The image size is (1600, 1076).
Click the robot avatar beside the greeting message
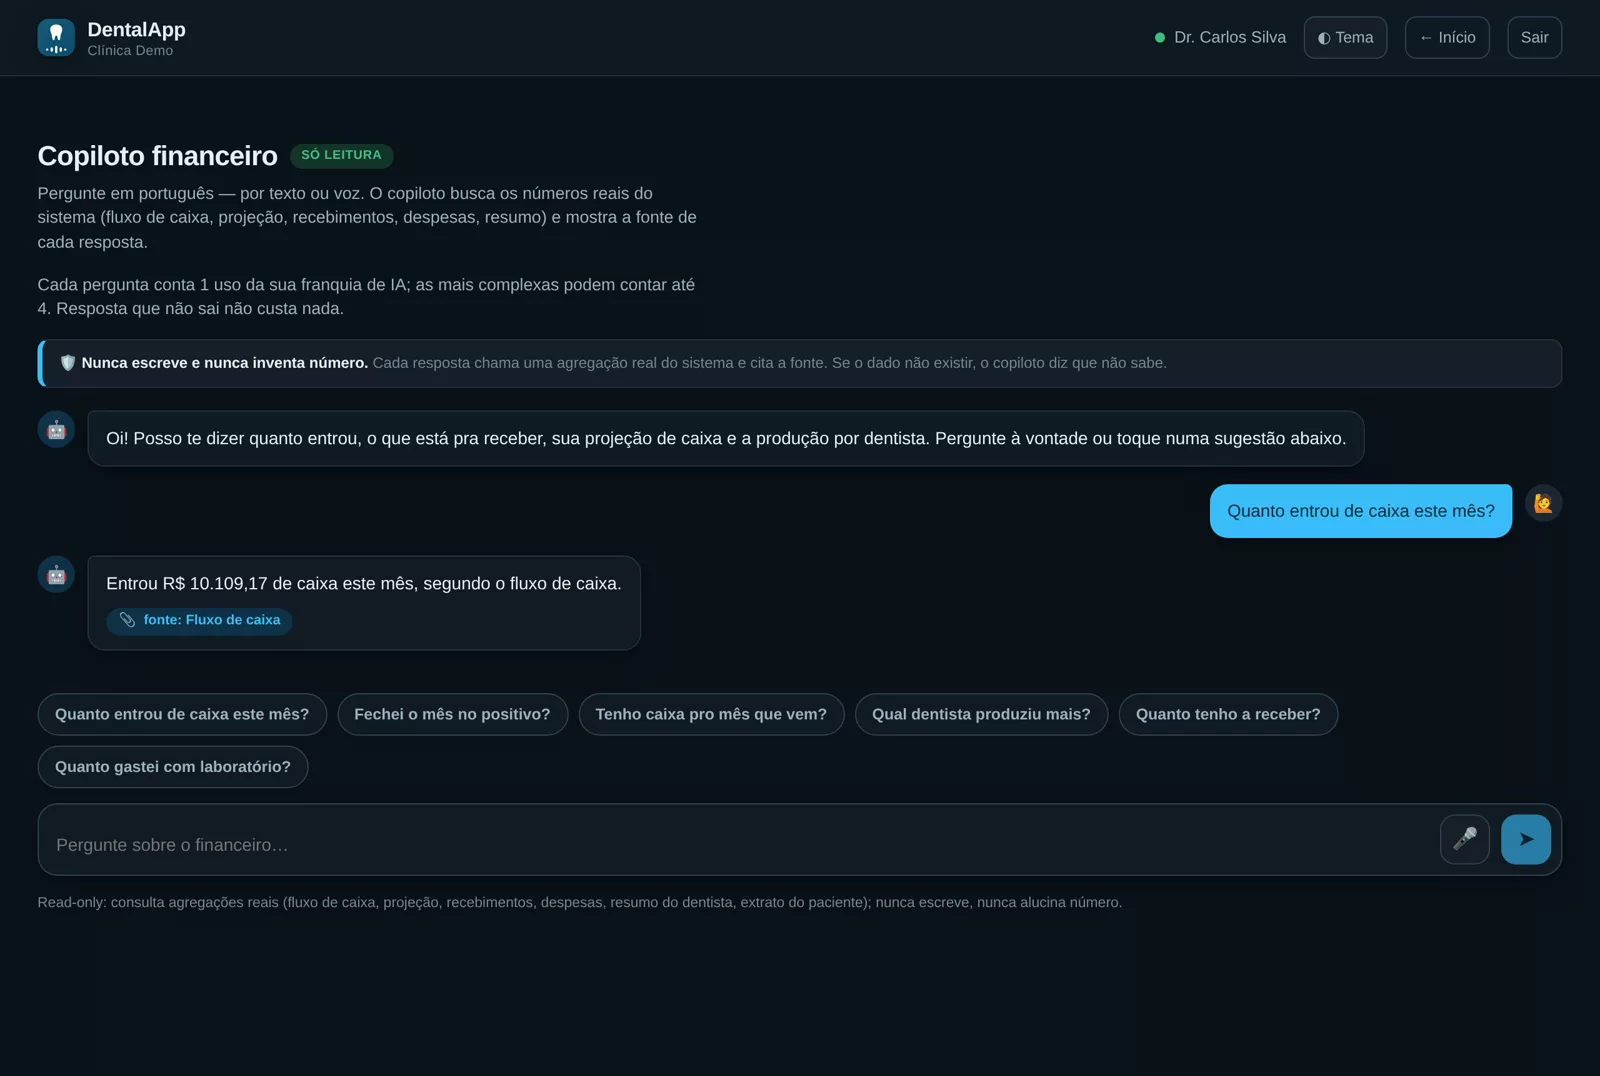pyautogui.click(x=56, y=429)
